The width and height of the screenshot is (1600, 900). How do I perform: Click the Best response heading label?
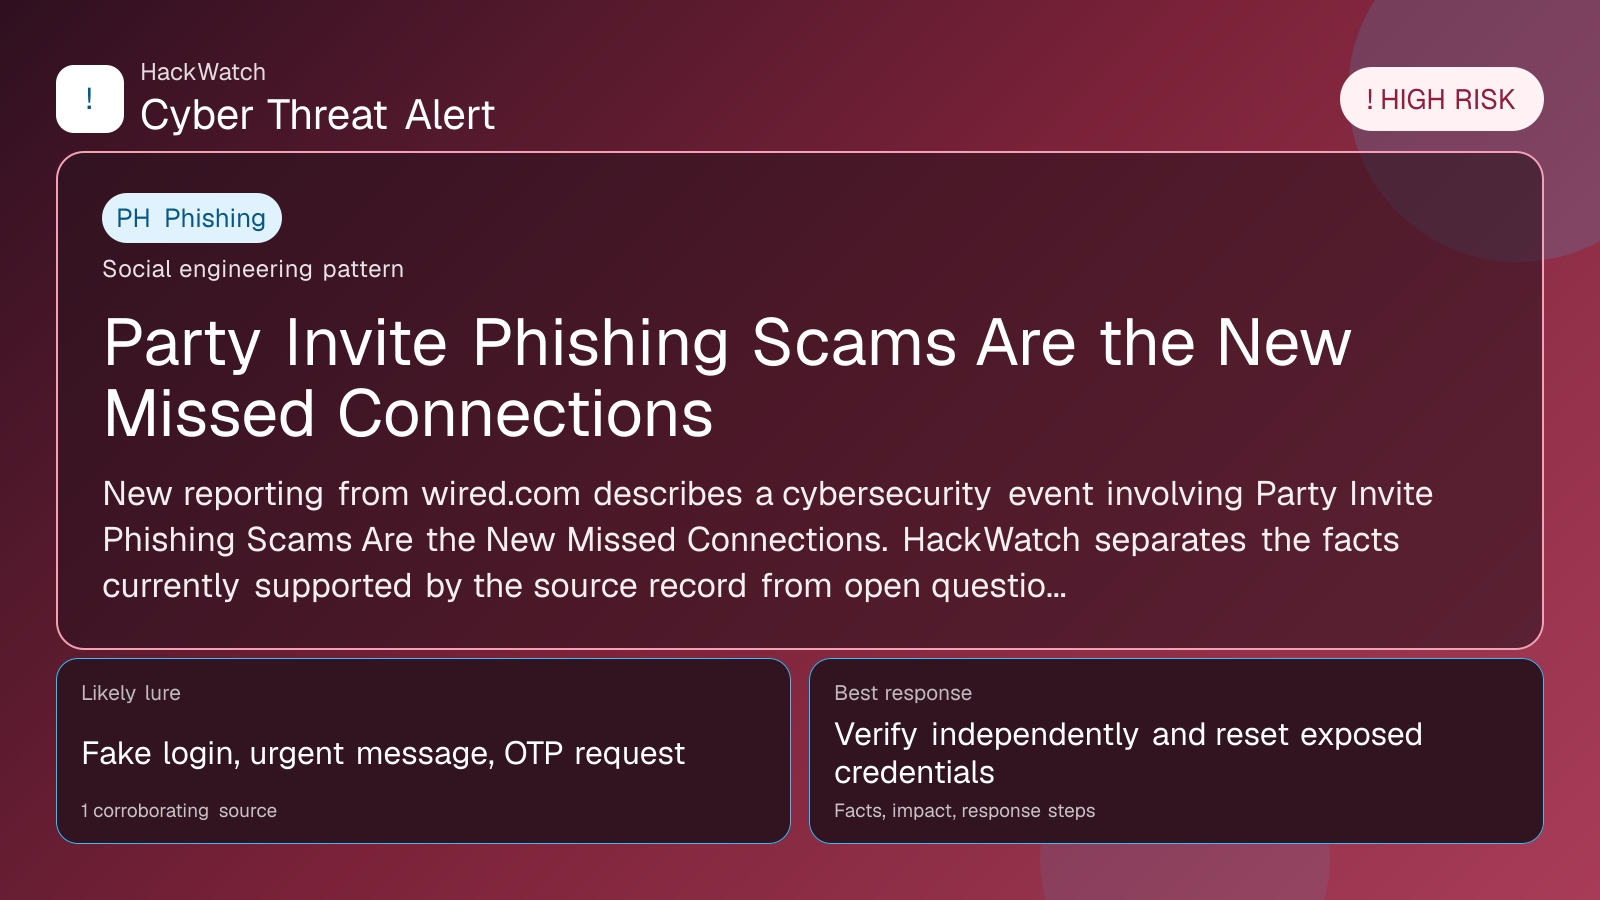click(x=903, y=693)
